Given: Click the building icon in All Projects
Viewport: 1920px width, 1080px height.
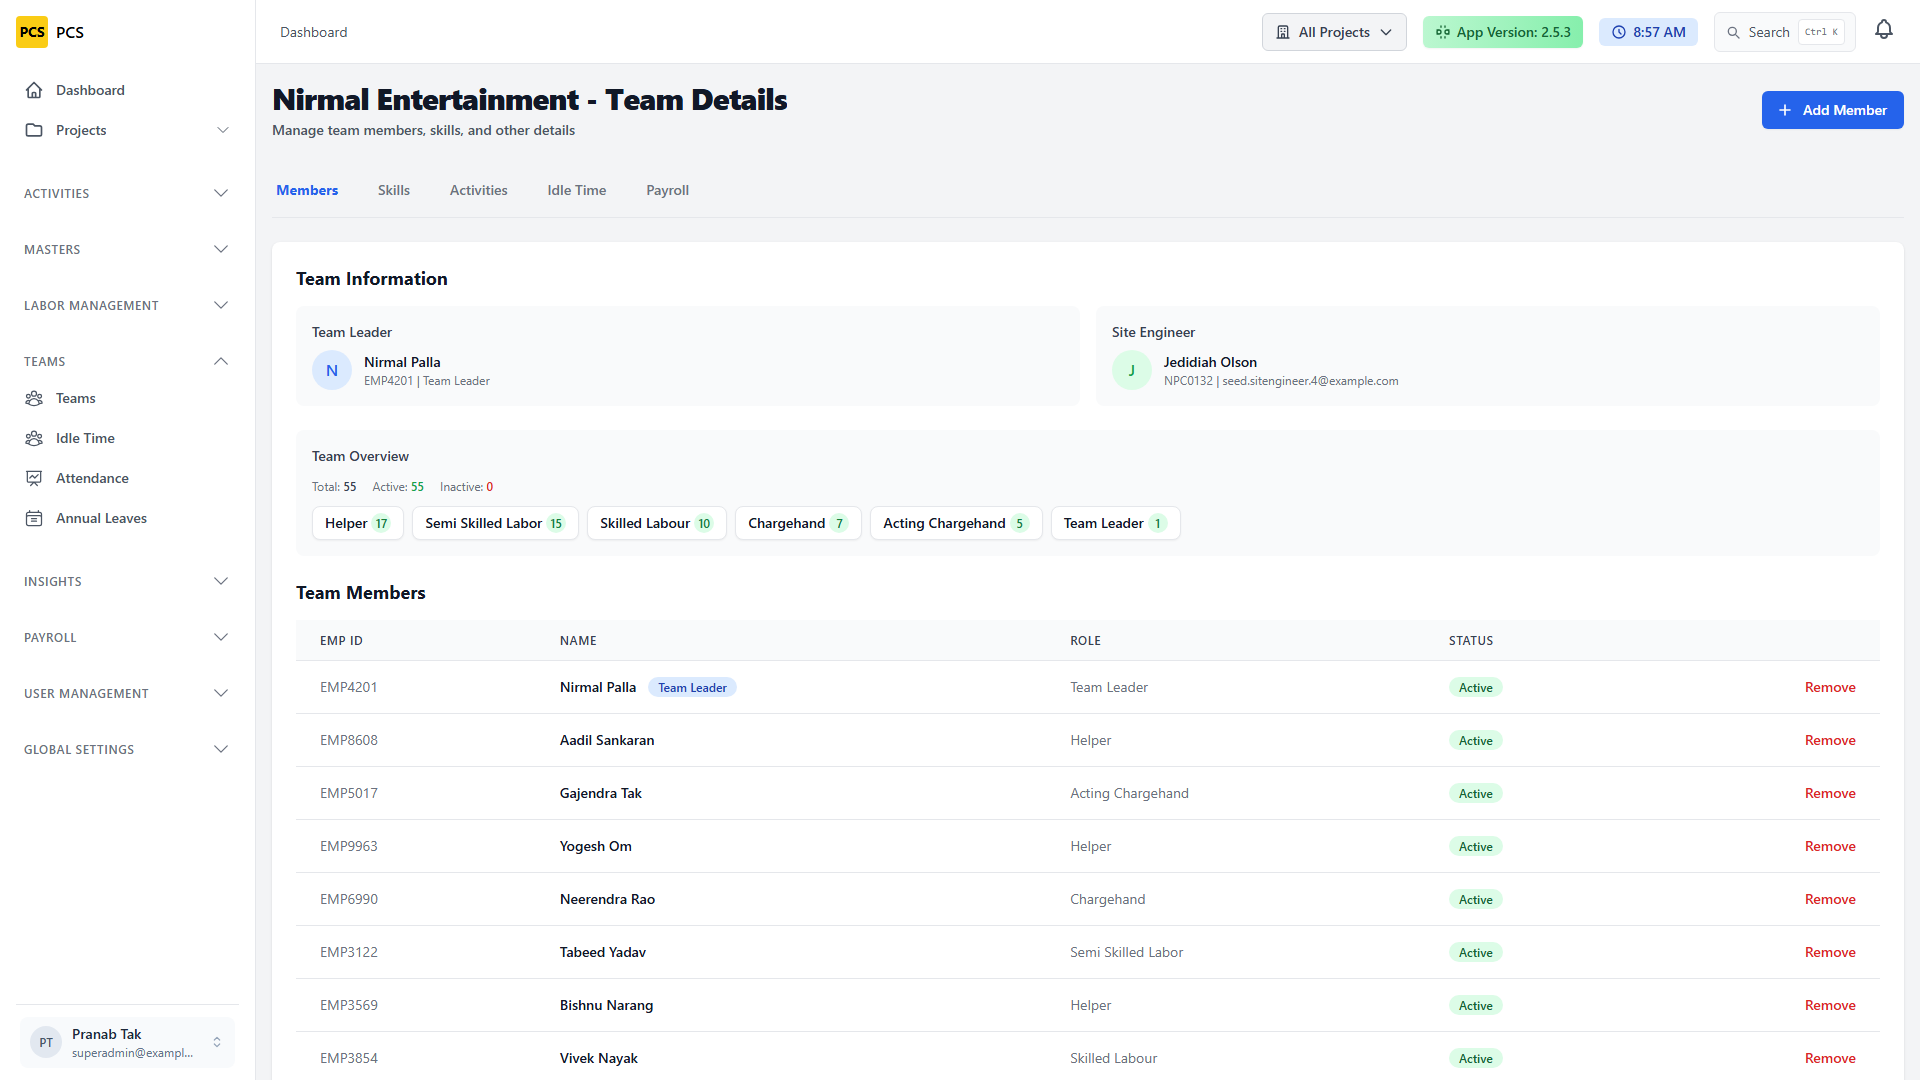Looking at the screenshot, I should (1283, 32).
